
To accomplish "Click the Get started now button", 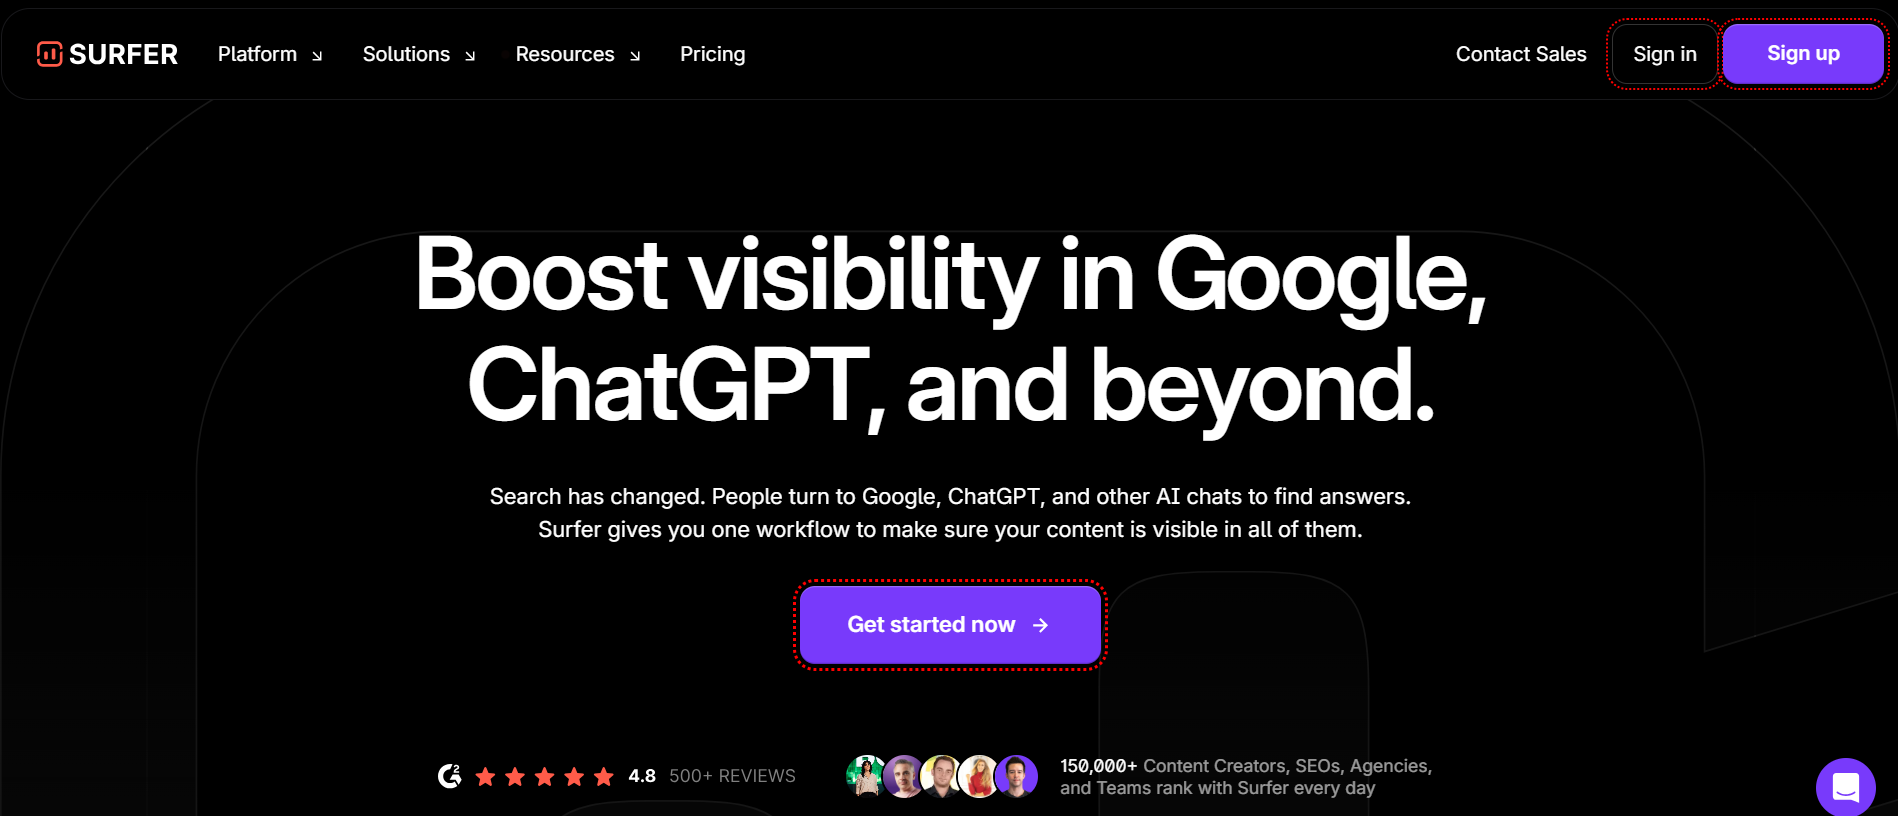I will coord(930,625).
